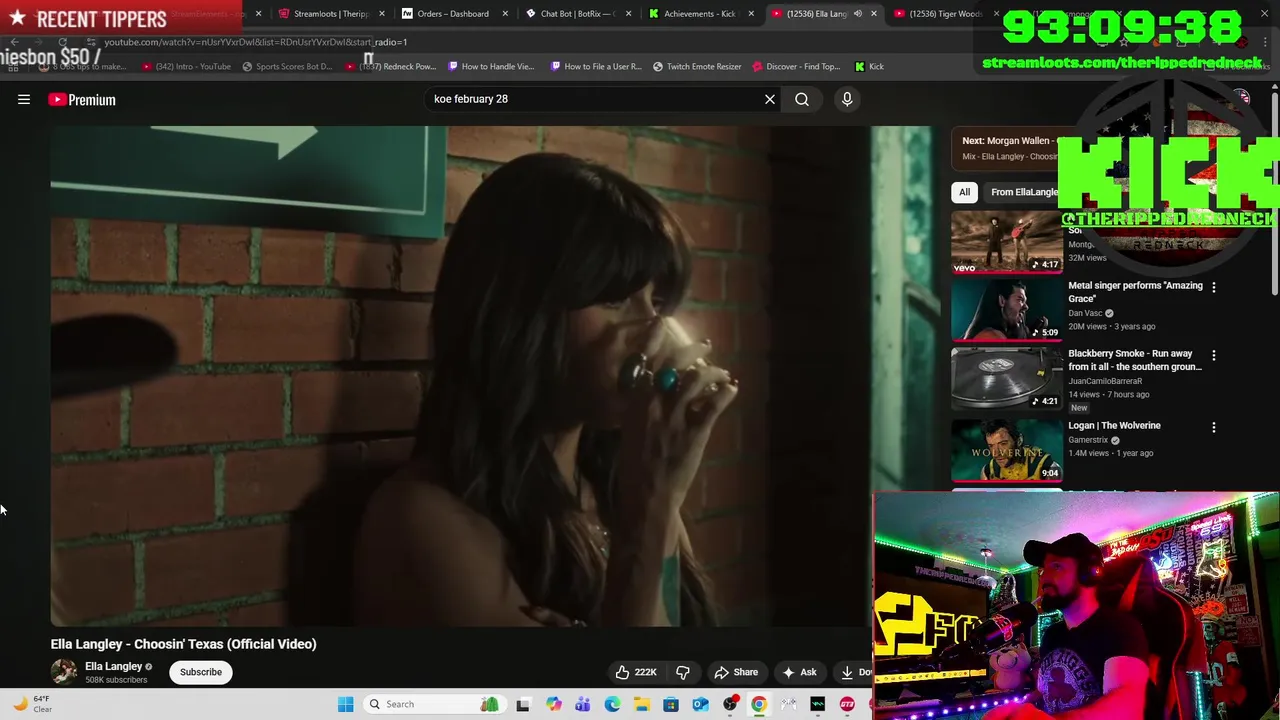1280x720 pixels.
Task: Open the '(342) Intro - YouTube' bookmark
Action: (186, 67)
